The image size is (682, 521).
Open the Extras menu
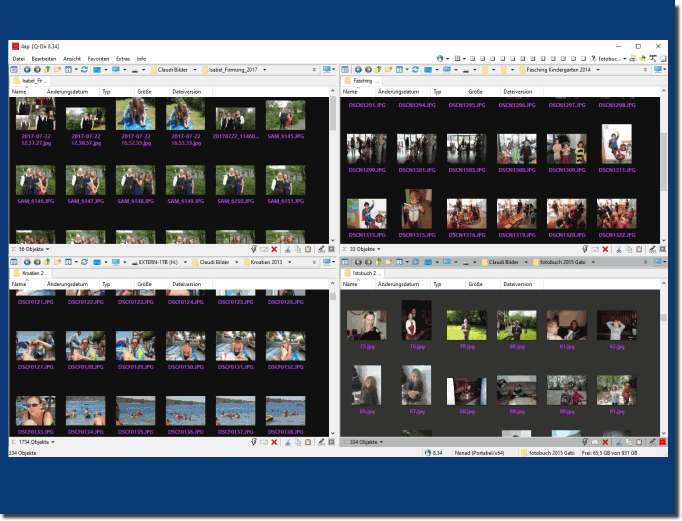click(x=123, y=59)
